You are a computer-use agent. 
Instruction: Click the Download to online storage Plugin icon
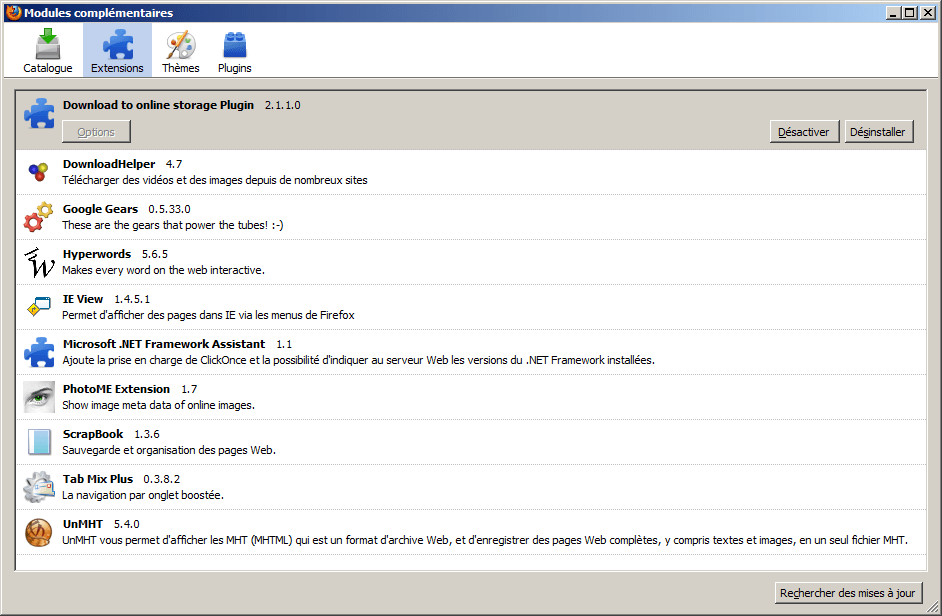point(39,113)
